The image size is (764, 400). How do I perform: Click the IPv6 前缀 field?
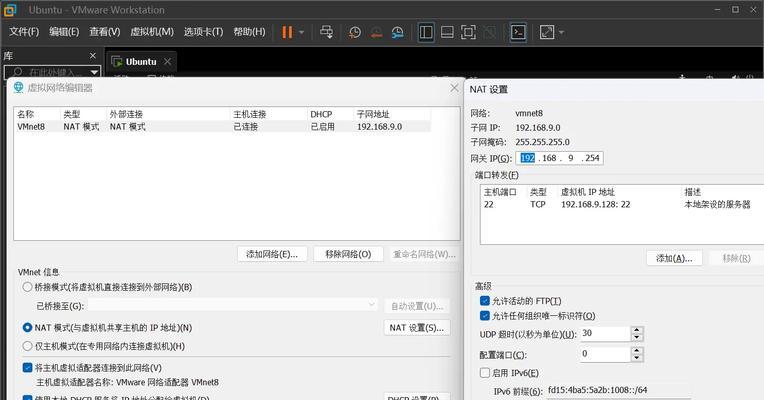pos(619,390)
